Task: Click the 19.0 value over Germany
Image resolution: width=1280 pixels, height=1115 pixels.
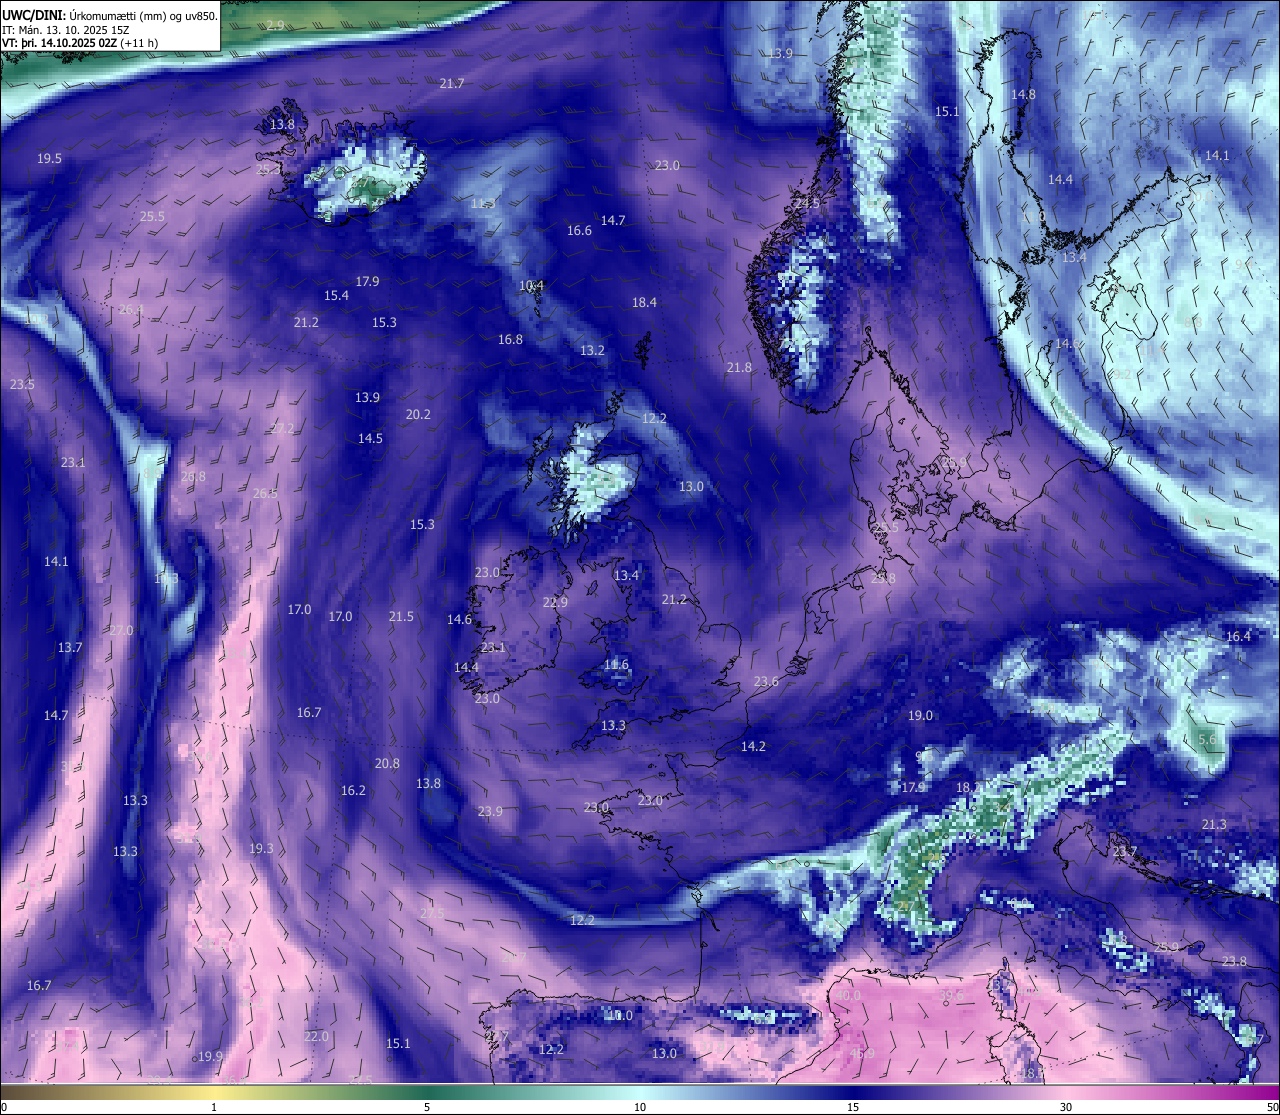Action: pyautogui.click(x=920, y=715)
